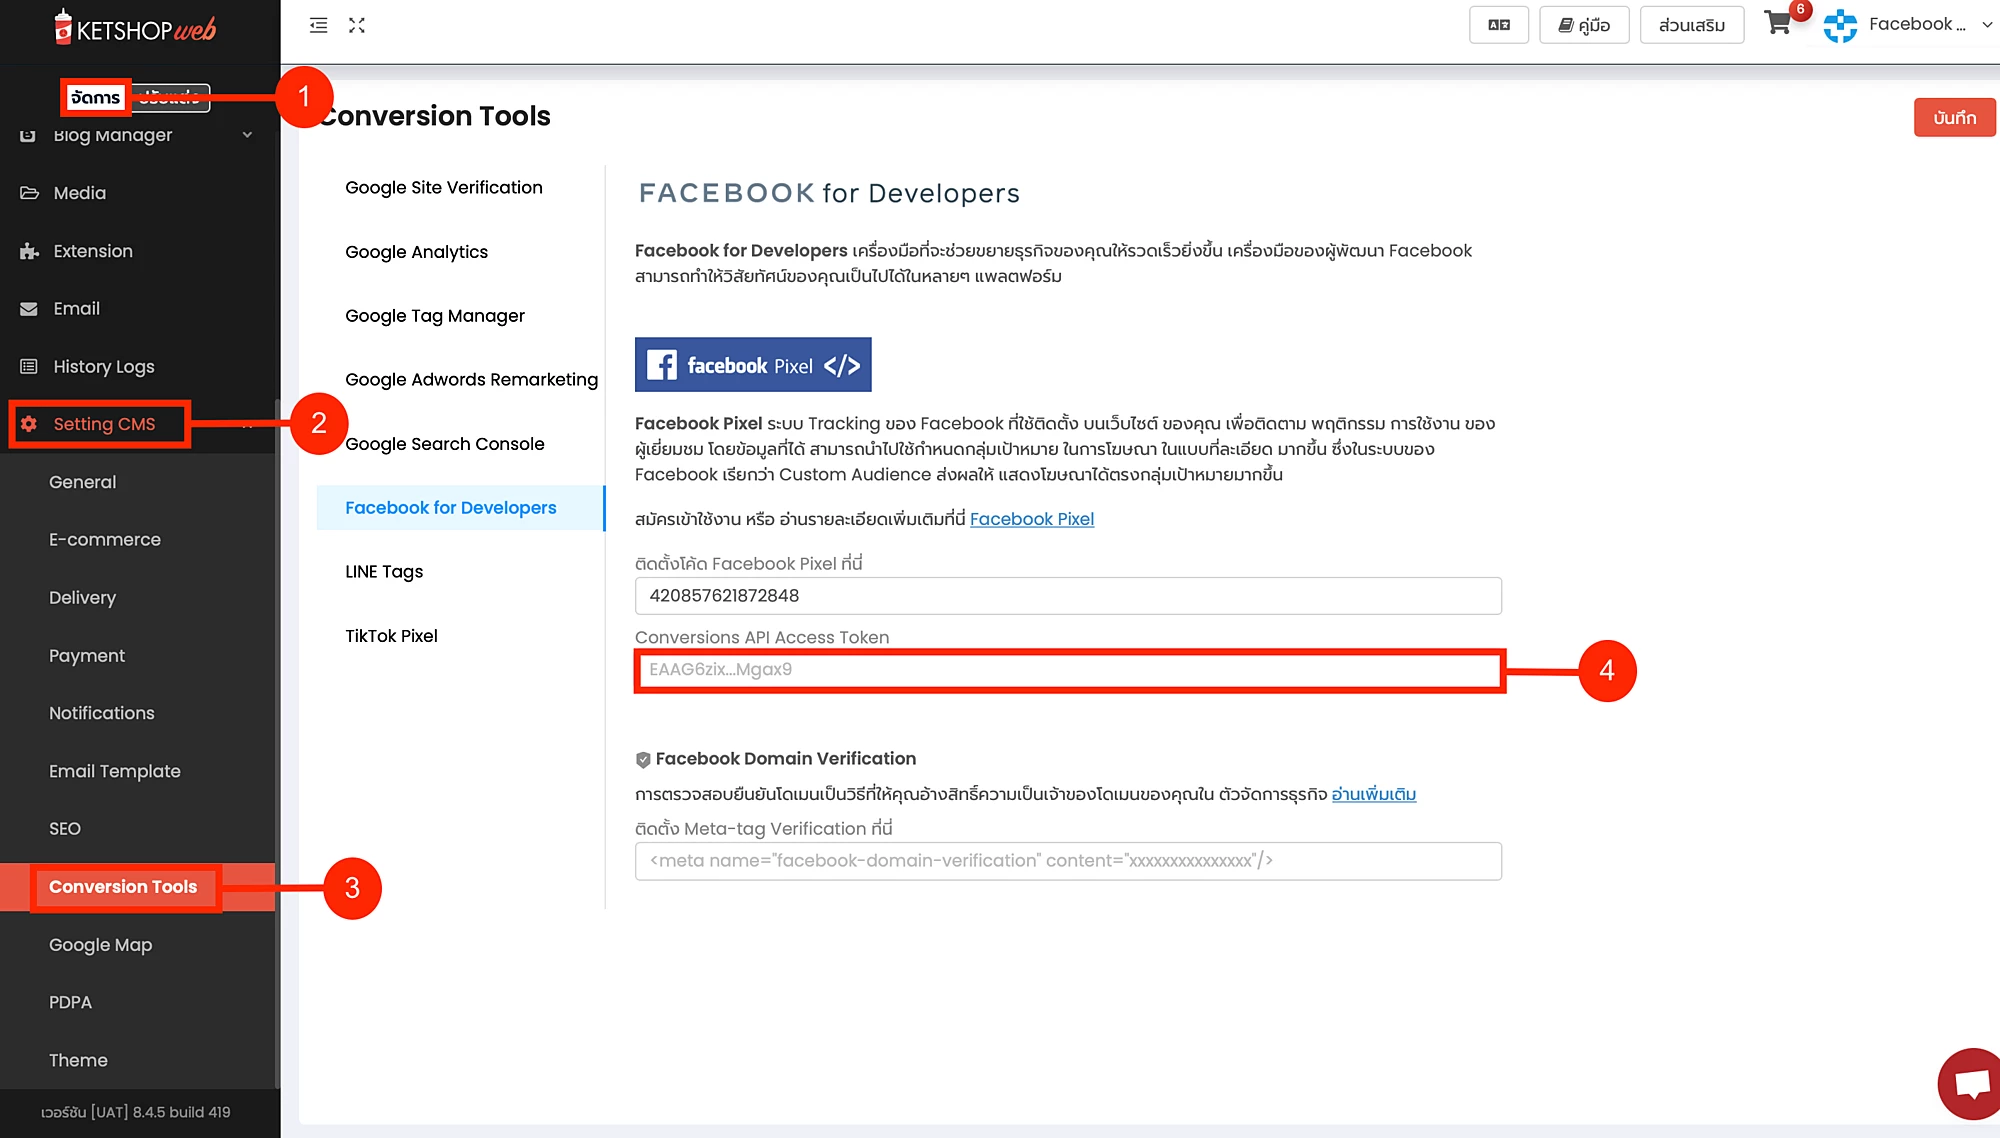2000x1138 pixels.
Task: Open Theme settings submenu
Action: click(78, 1060)
